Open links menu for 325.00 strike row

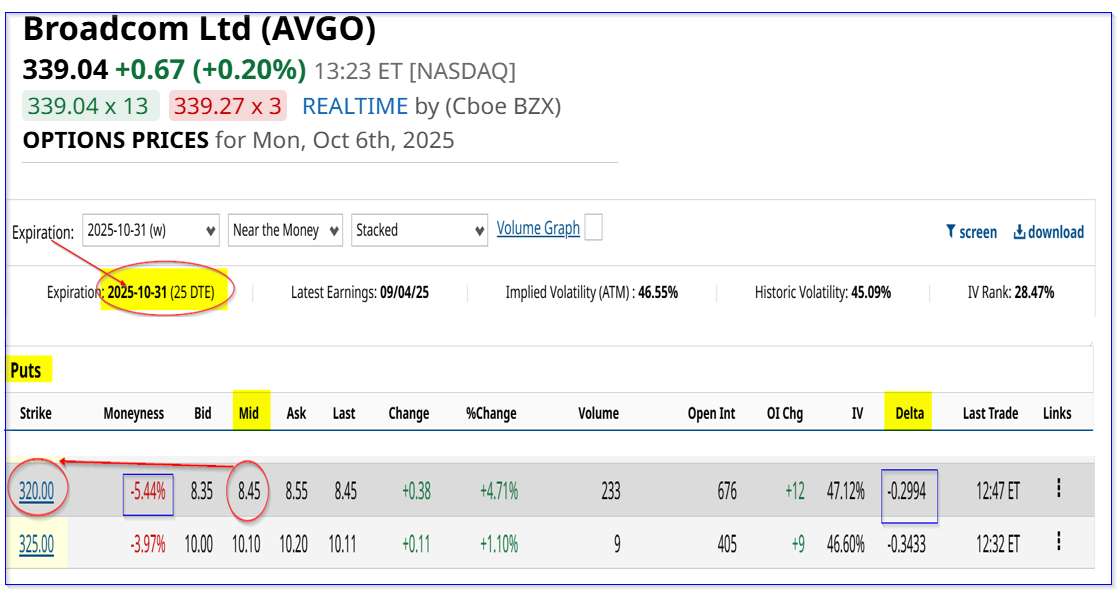1058,543
